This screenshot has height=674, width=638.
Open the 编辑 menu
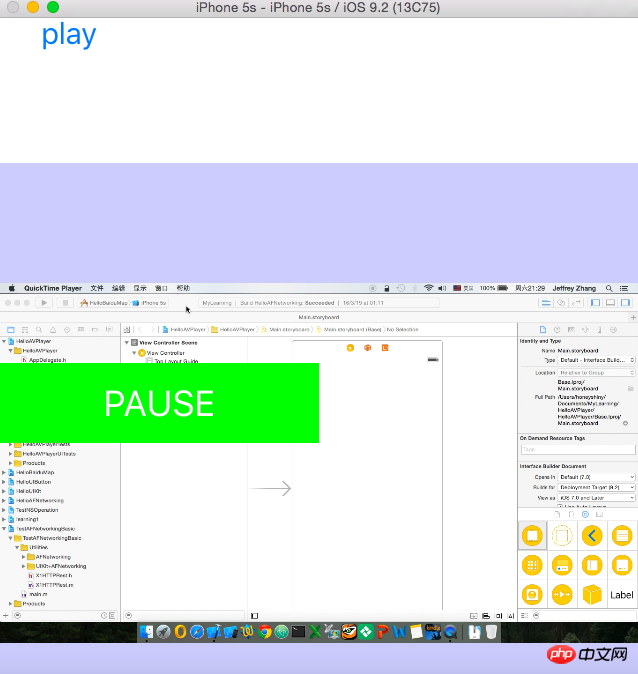[118, 288]
